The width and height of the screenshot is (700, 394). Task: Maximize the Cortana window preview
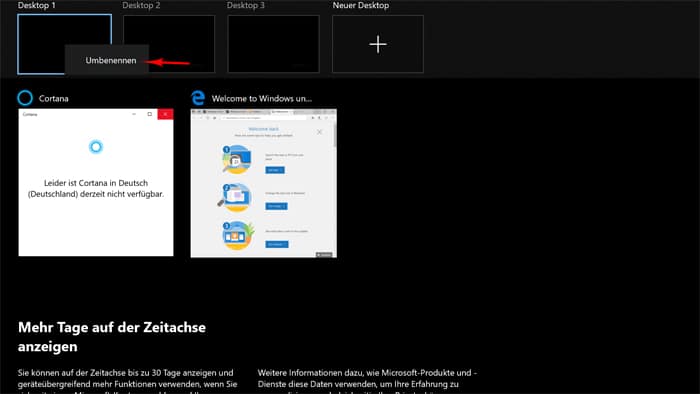pyautogui.click(x=150, y=114)
